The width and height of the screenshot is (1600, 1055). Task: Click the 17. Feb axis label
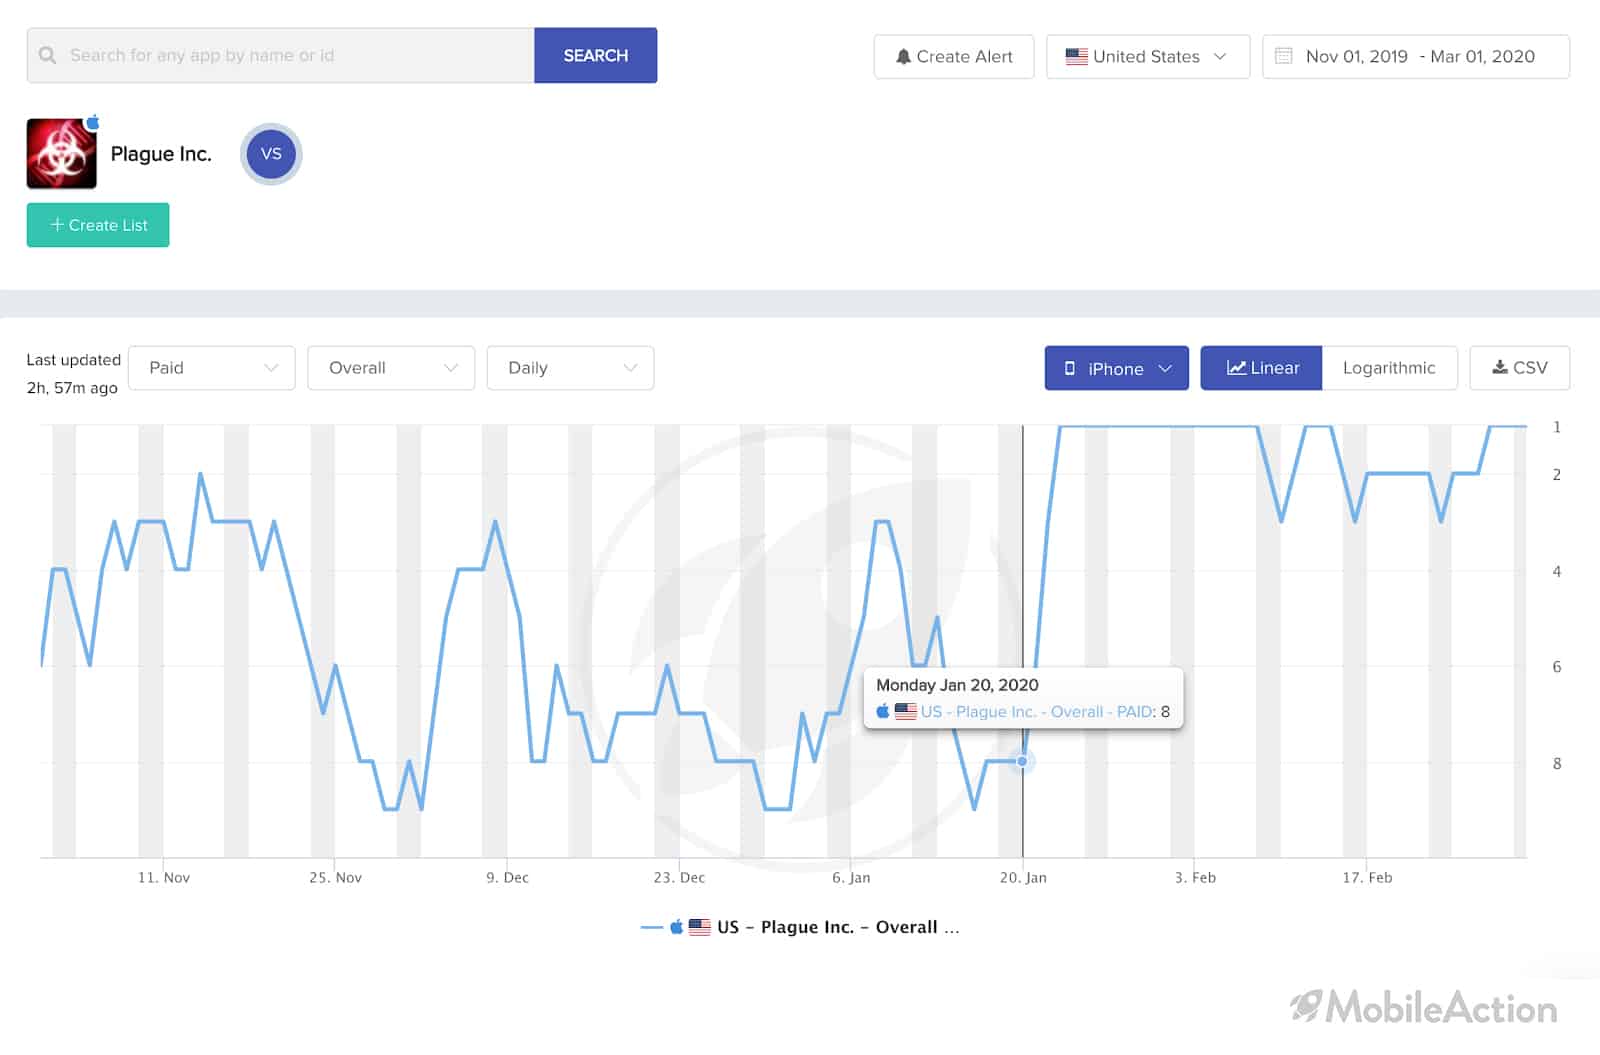[x=1367, y=877]
